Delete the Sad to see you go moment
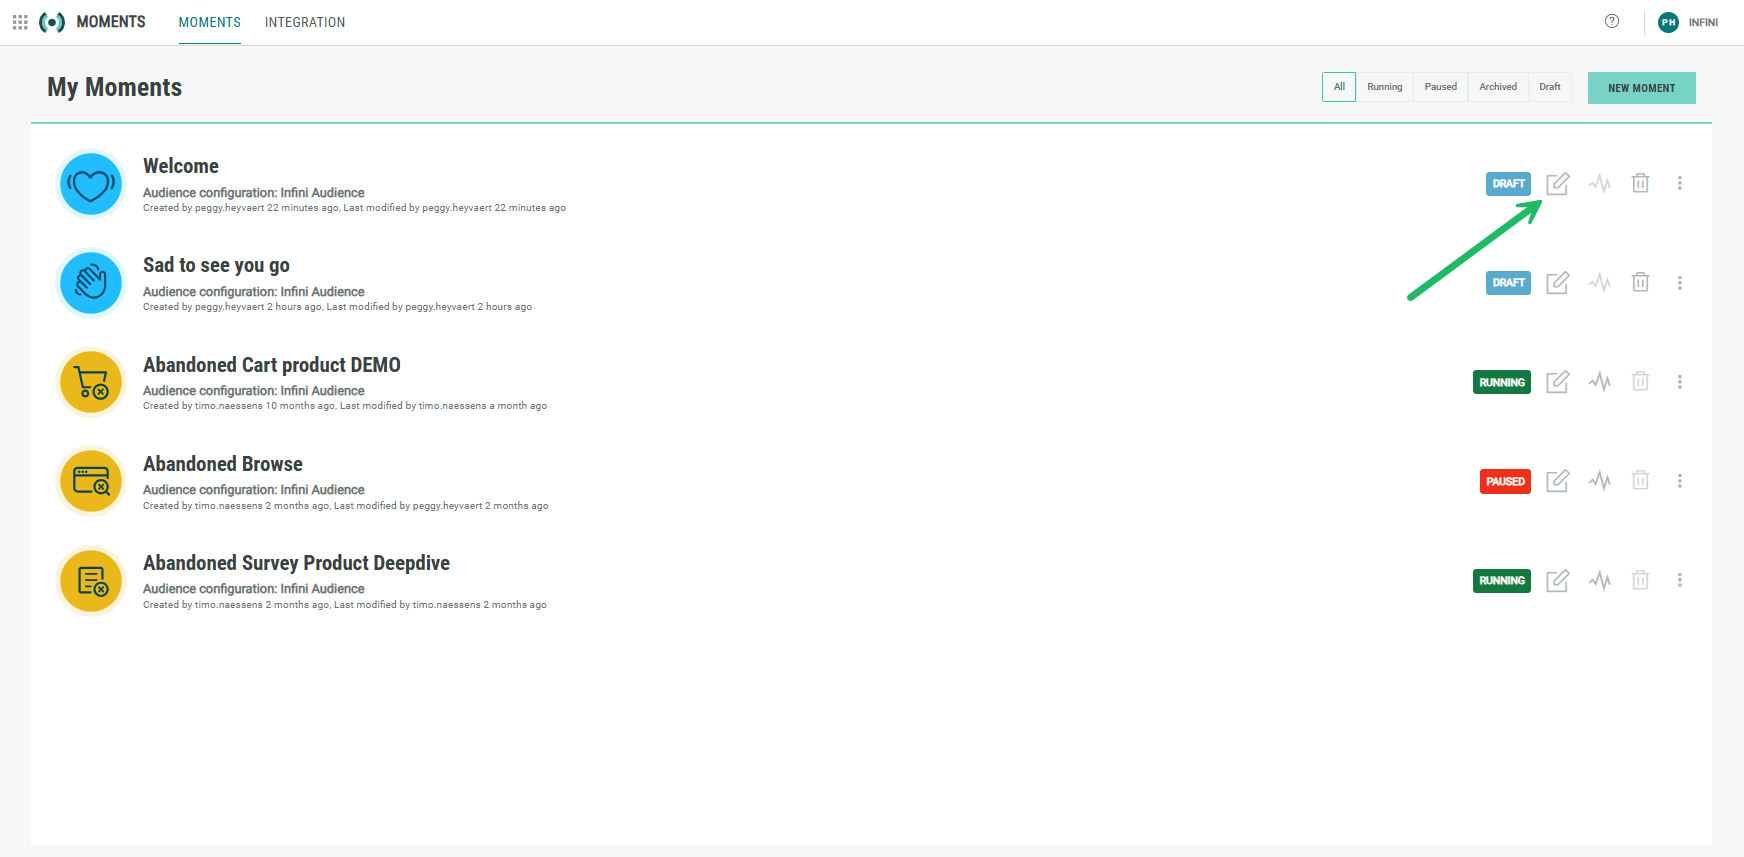This screenshot has width=1744, height=857. (x=1640, y=283)
